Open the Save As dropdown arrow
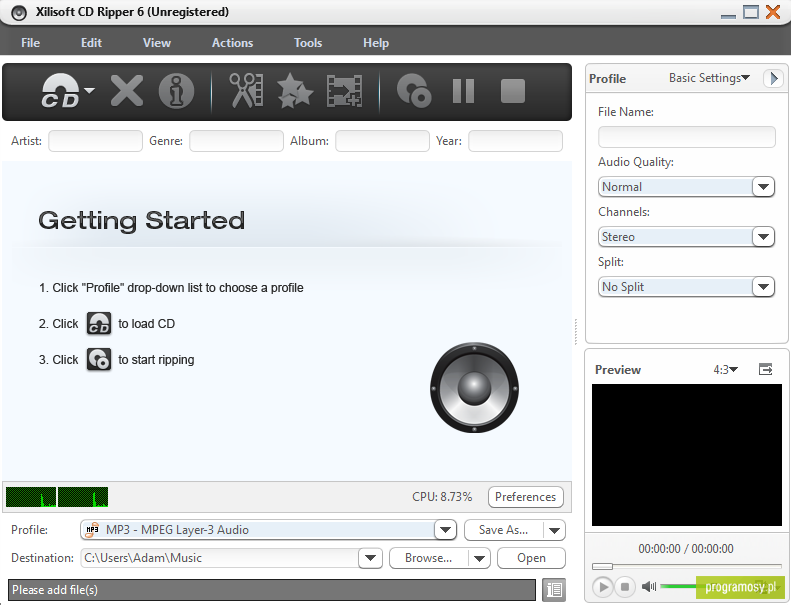Image resolution: width=791 pixels, height=605 pixels. [554, 530]
